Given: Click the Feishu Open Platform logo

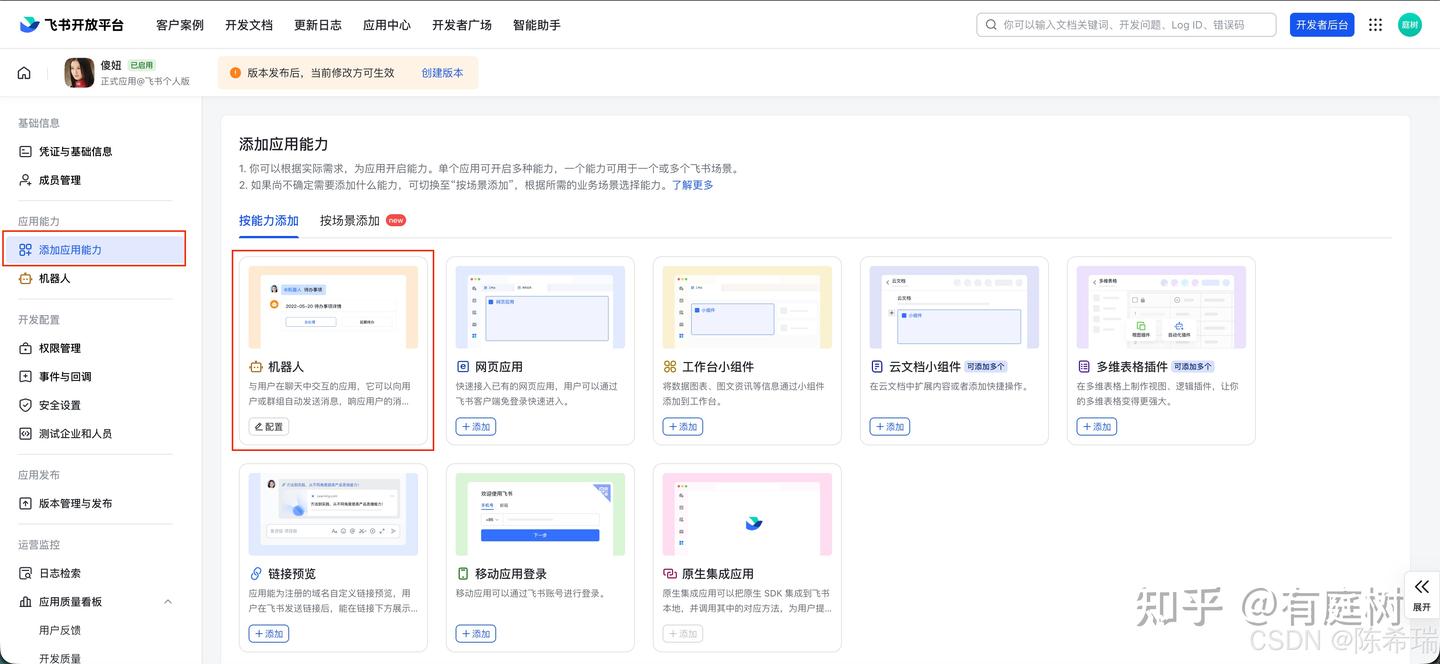Looking at the screenshot, I should click(71, 25).
